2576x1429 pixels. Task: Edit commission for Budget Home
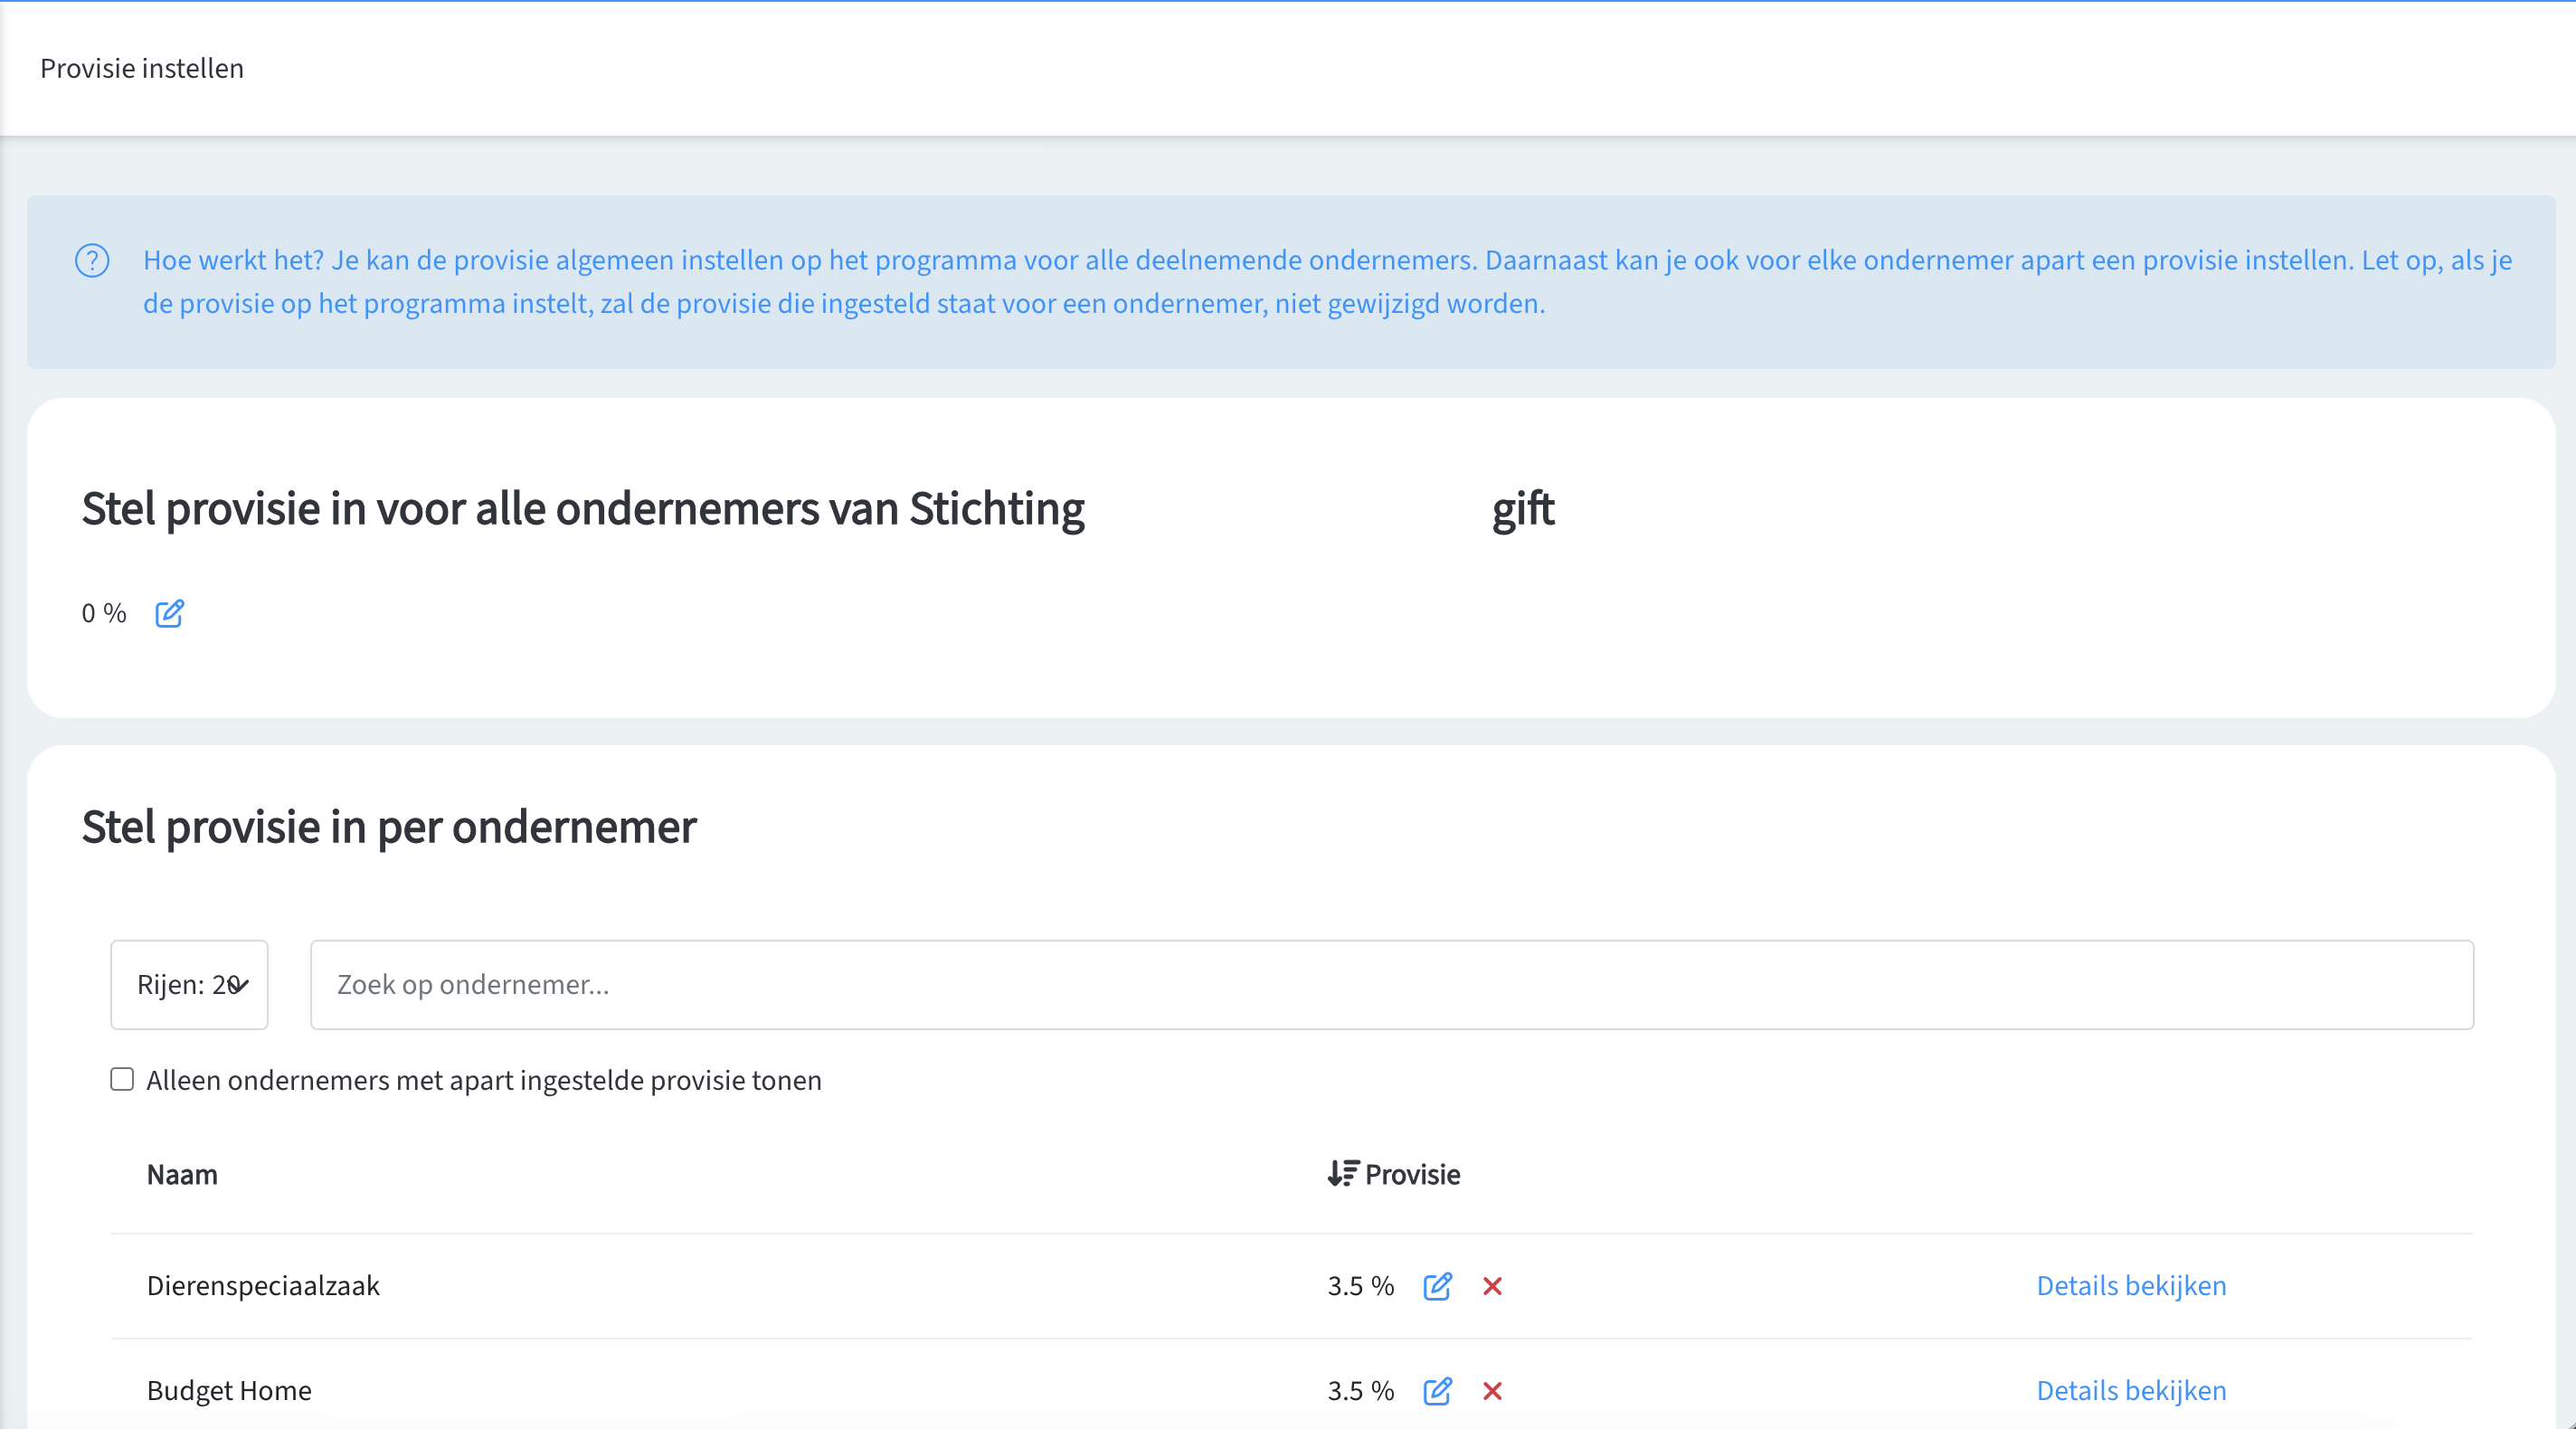pos(1437,1391)
